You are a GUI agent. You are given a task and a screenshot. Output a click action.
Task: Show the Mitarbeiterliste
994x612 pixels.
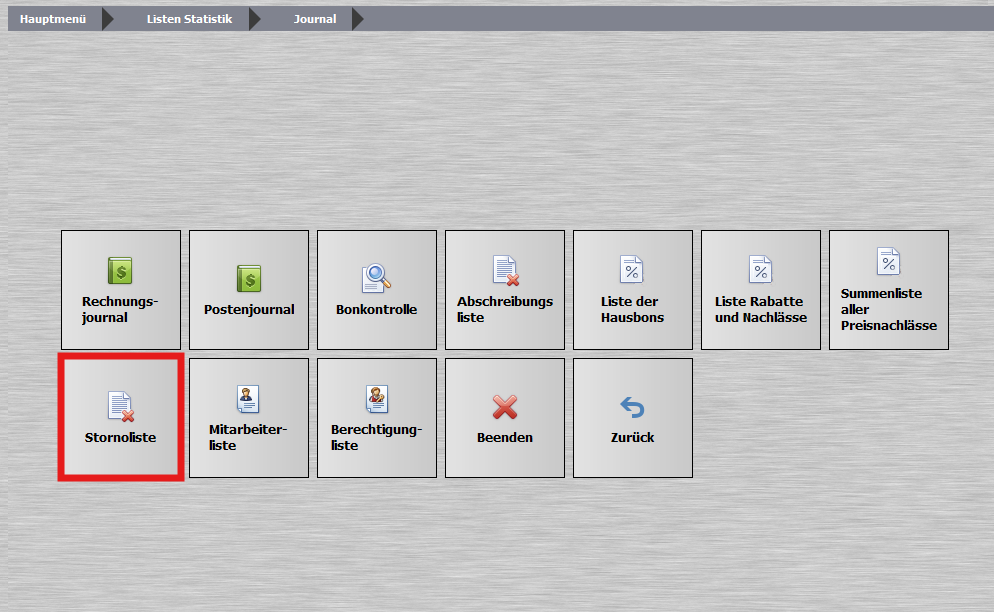tap(248, 418)
